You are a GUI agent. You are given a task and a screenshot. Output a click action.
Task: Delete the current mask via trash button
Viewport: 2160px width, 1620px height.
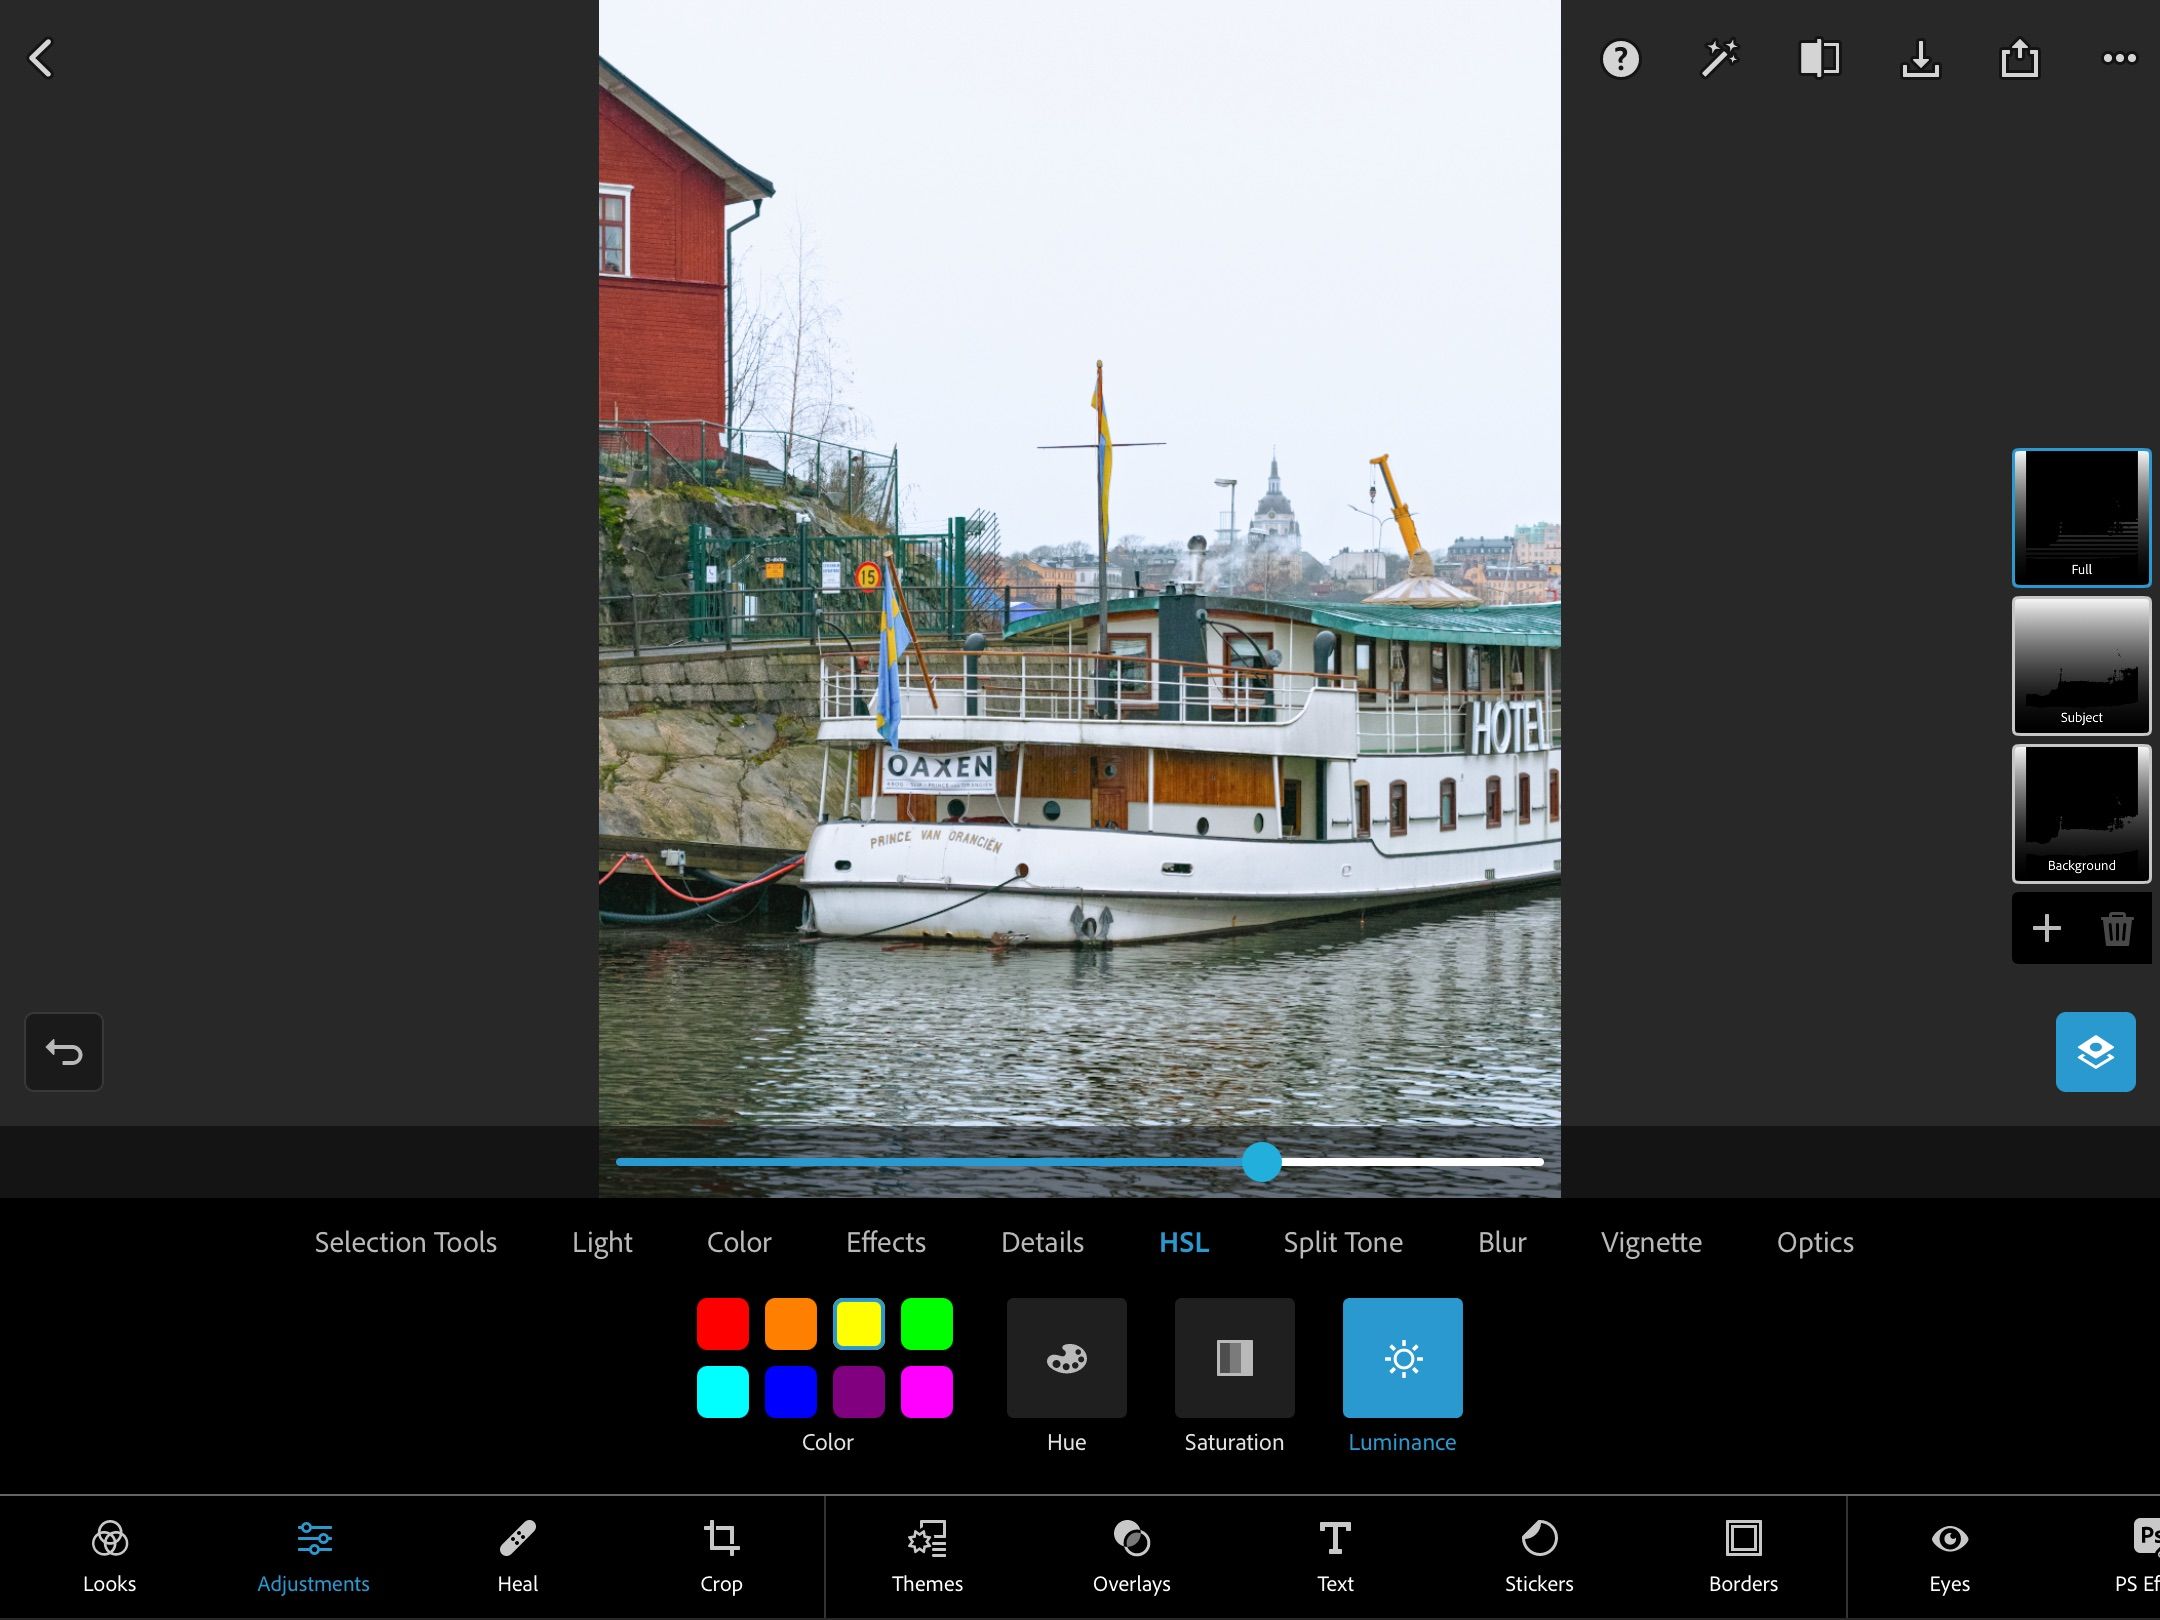[x=2117, y=928]
